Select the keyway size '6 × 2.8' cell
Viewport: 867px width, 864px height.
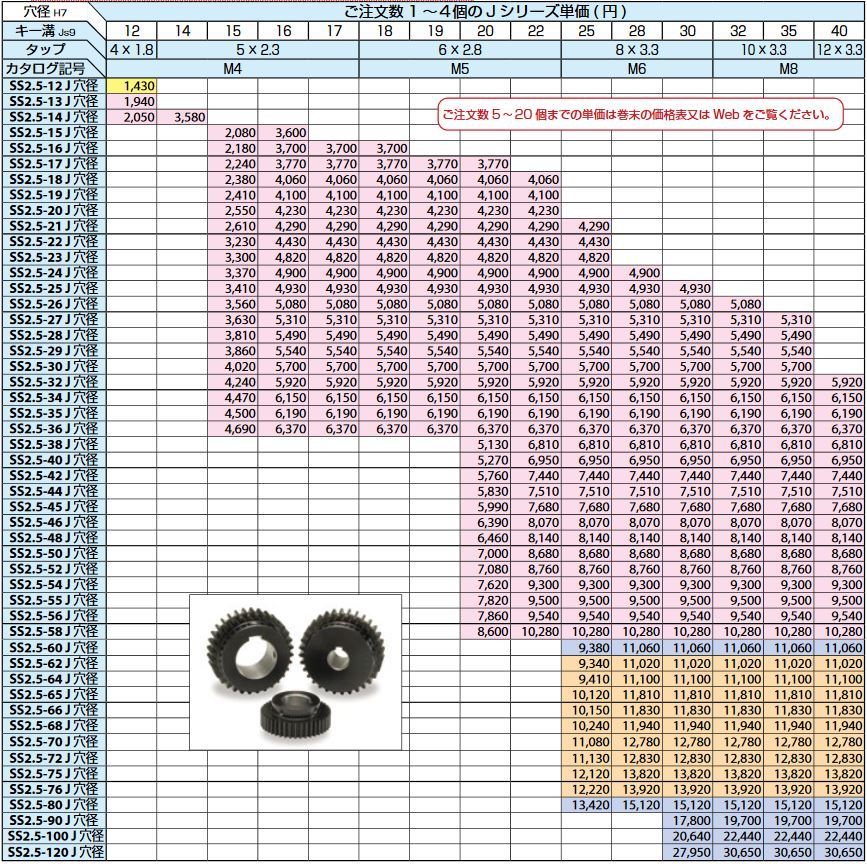tap(460, 50)
